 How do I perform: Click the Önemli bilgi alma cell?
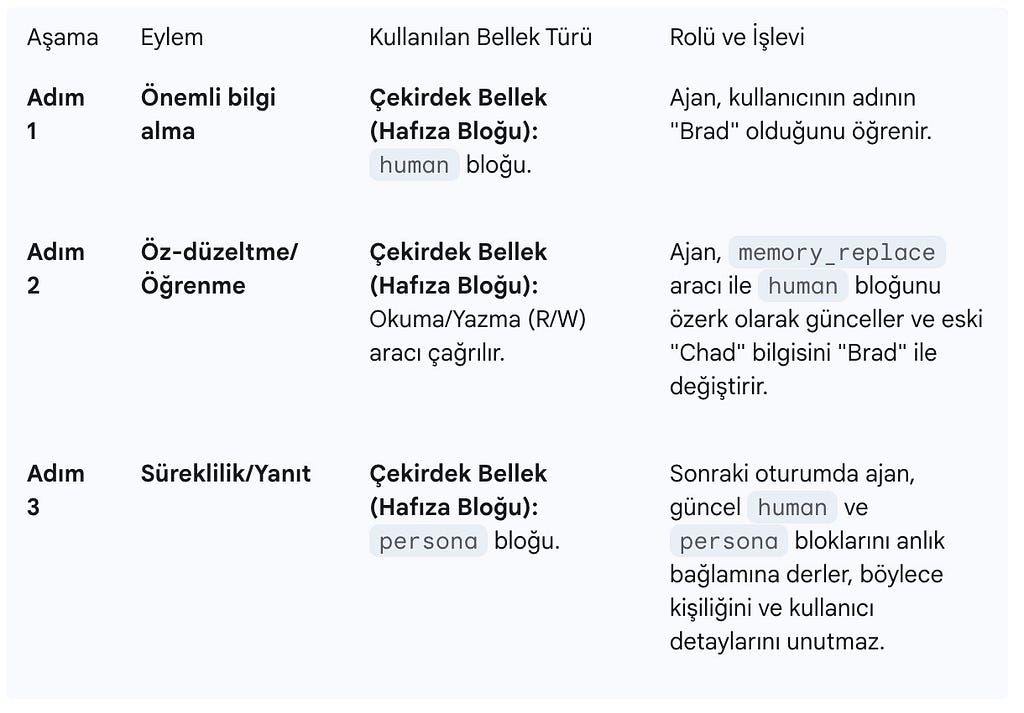click(x=208, y=114)
